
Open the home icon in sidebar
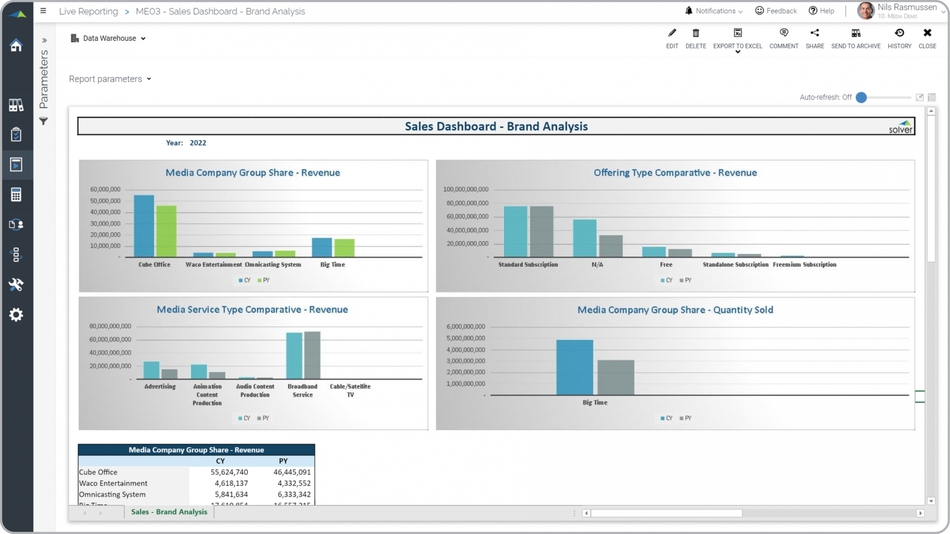(16, 46)
